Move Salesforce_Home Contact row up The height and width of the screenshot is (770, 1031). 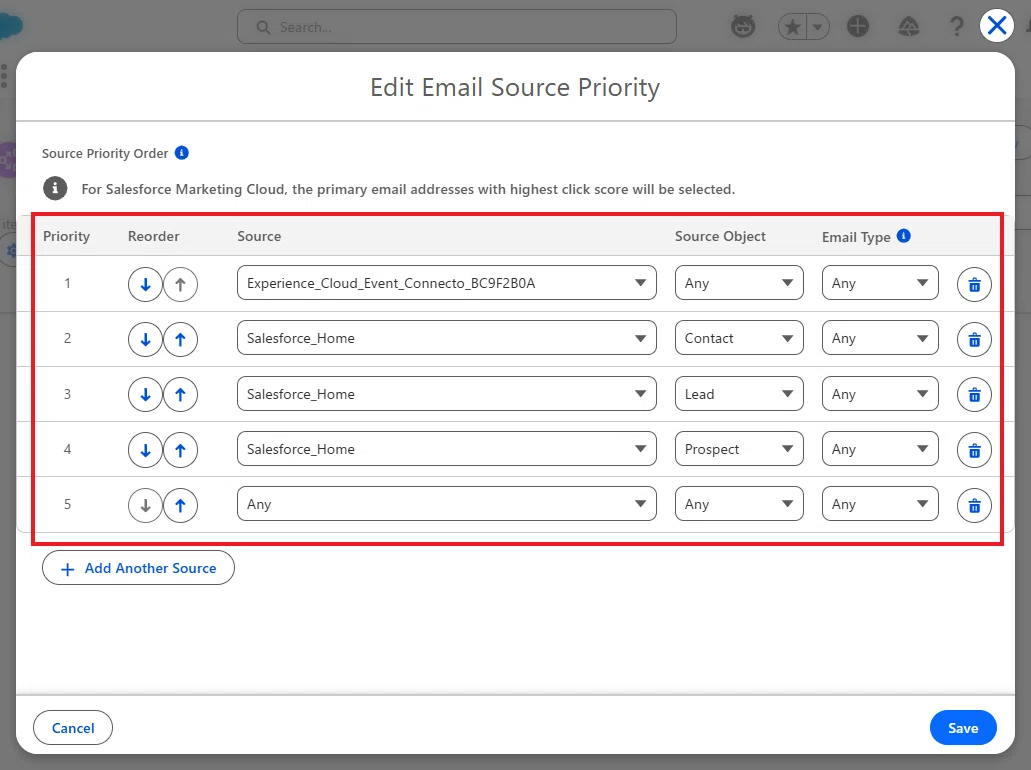pyautogui.click(x=180, y=339)
